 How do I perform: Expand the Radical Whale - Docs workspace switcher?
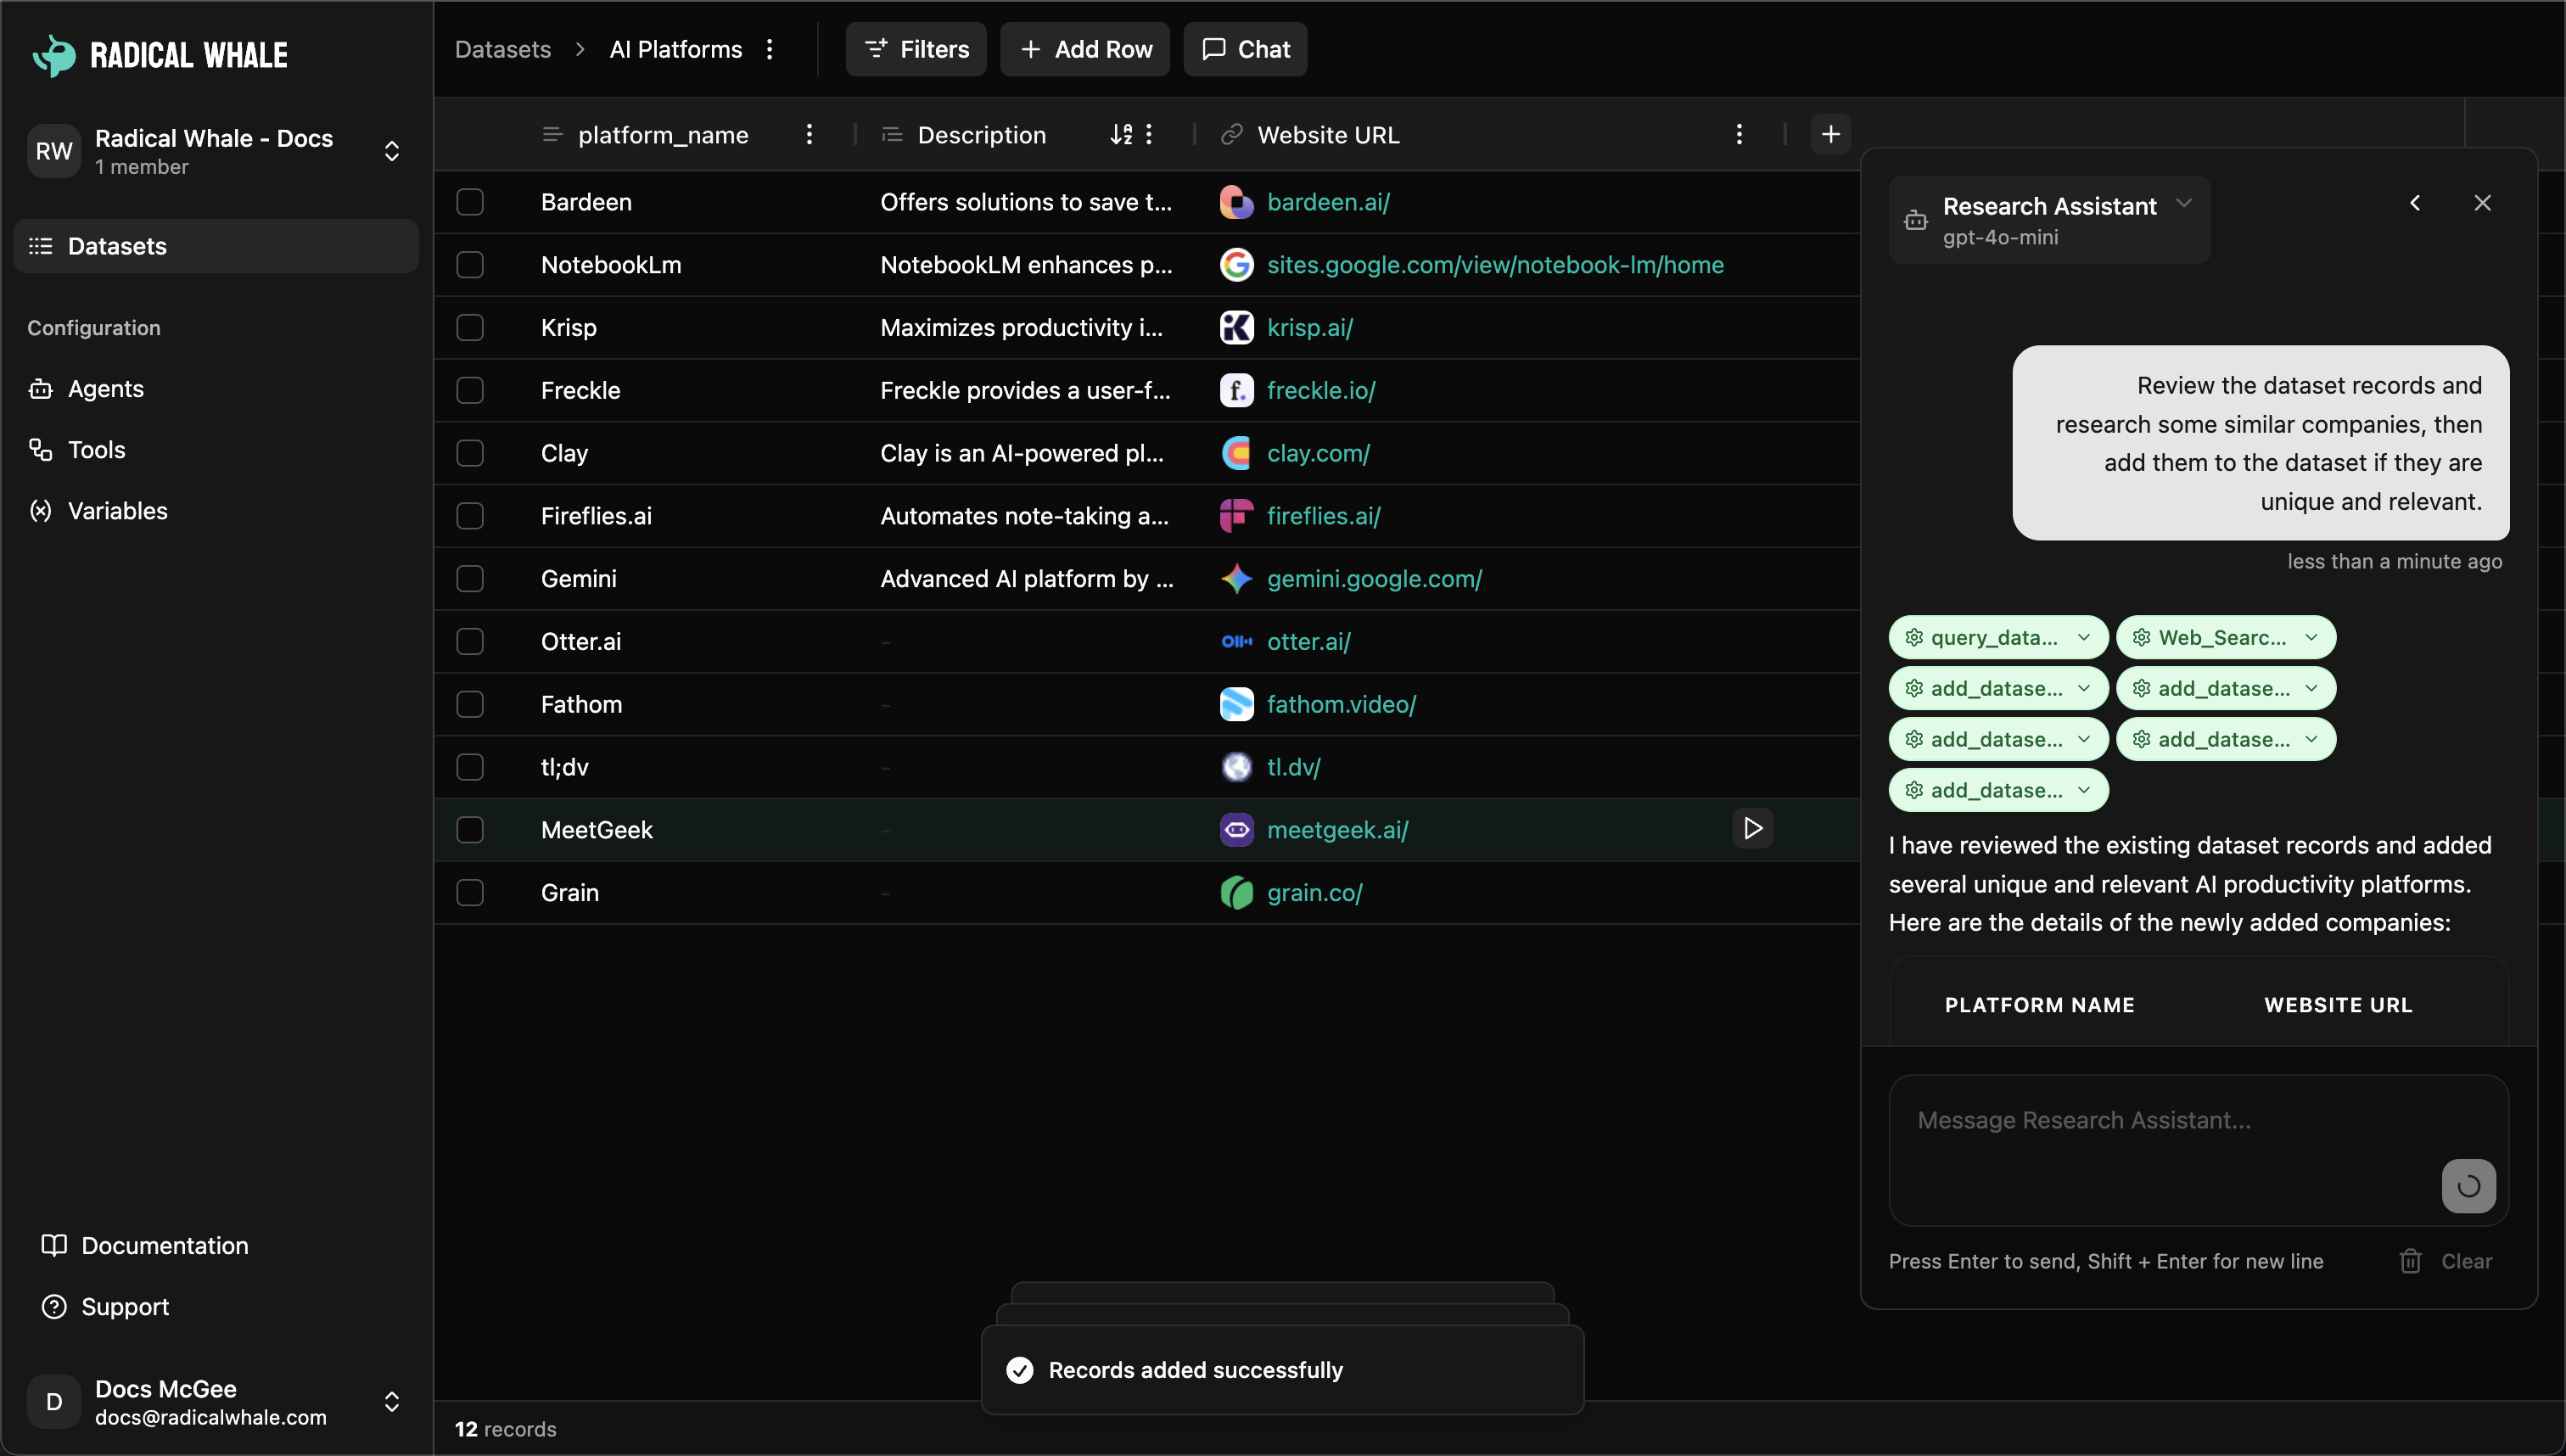click(x=392, y=150)
